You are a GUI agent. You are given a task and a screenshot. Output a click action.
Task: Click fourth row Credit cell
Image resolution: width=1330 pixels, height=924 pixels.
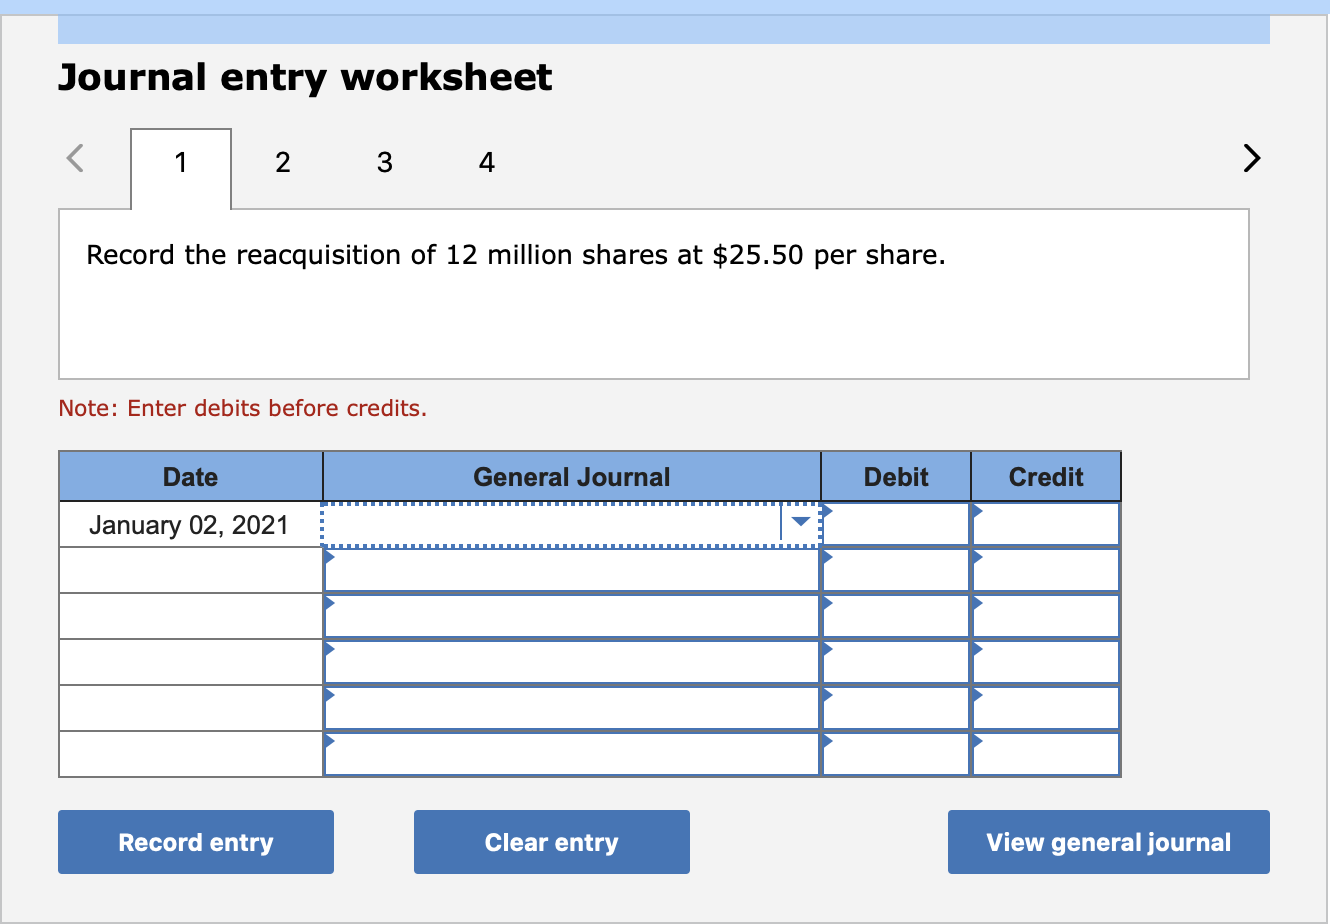pos(1046,662)
